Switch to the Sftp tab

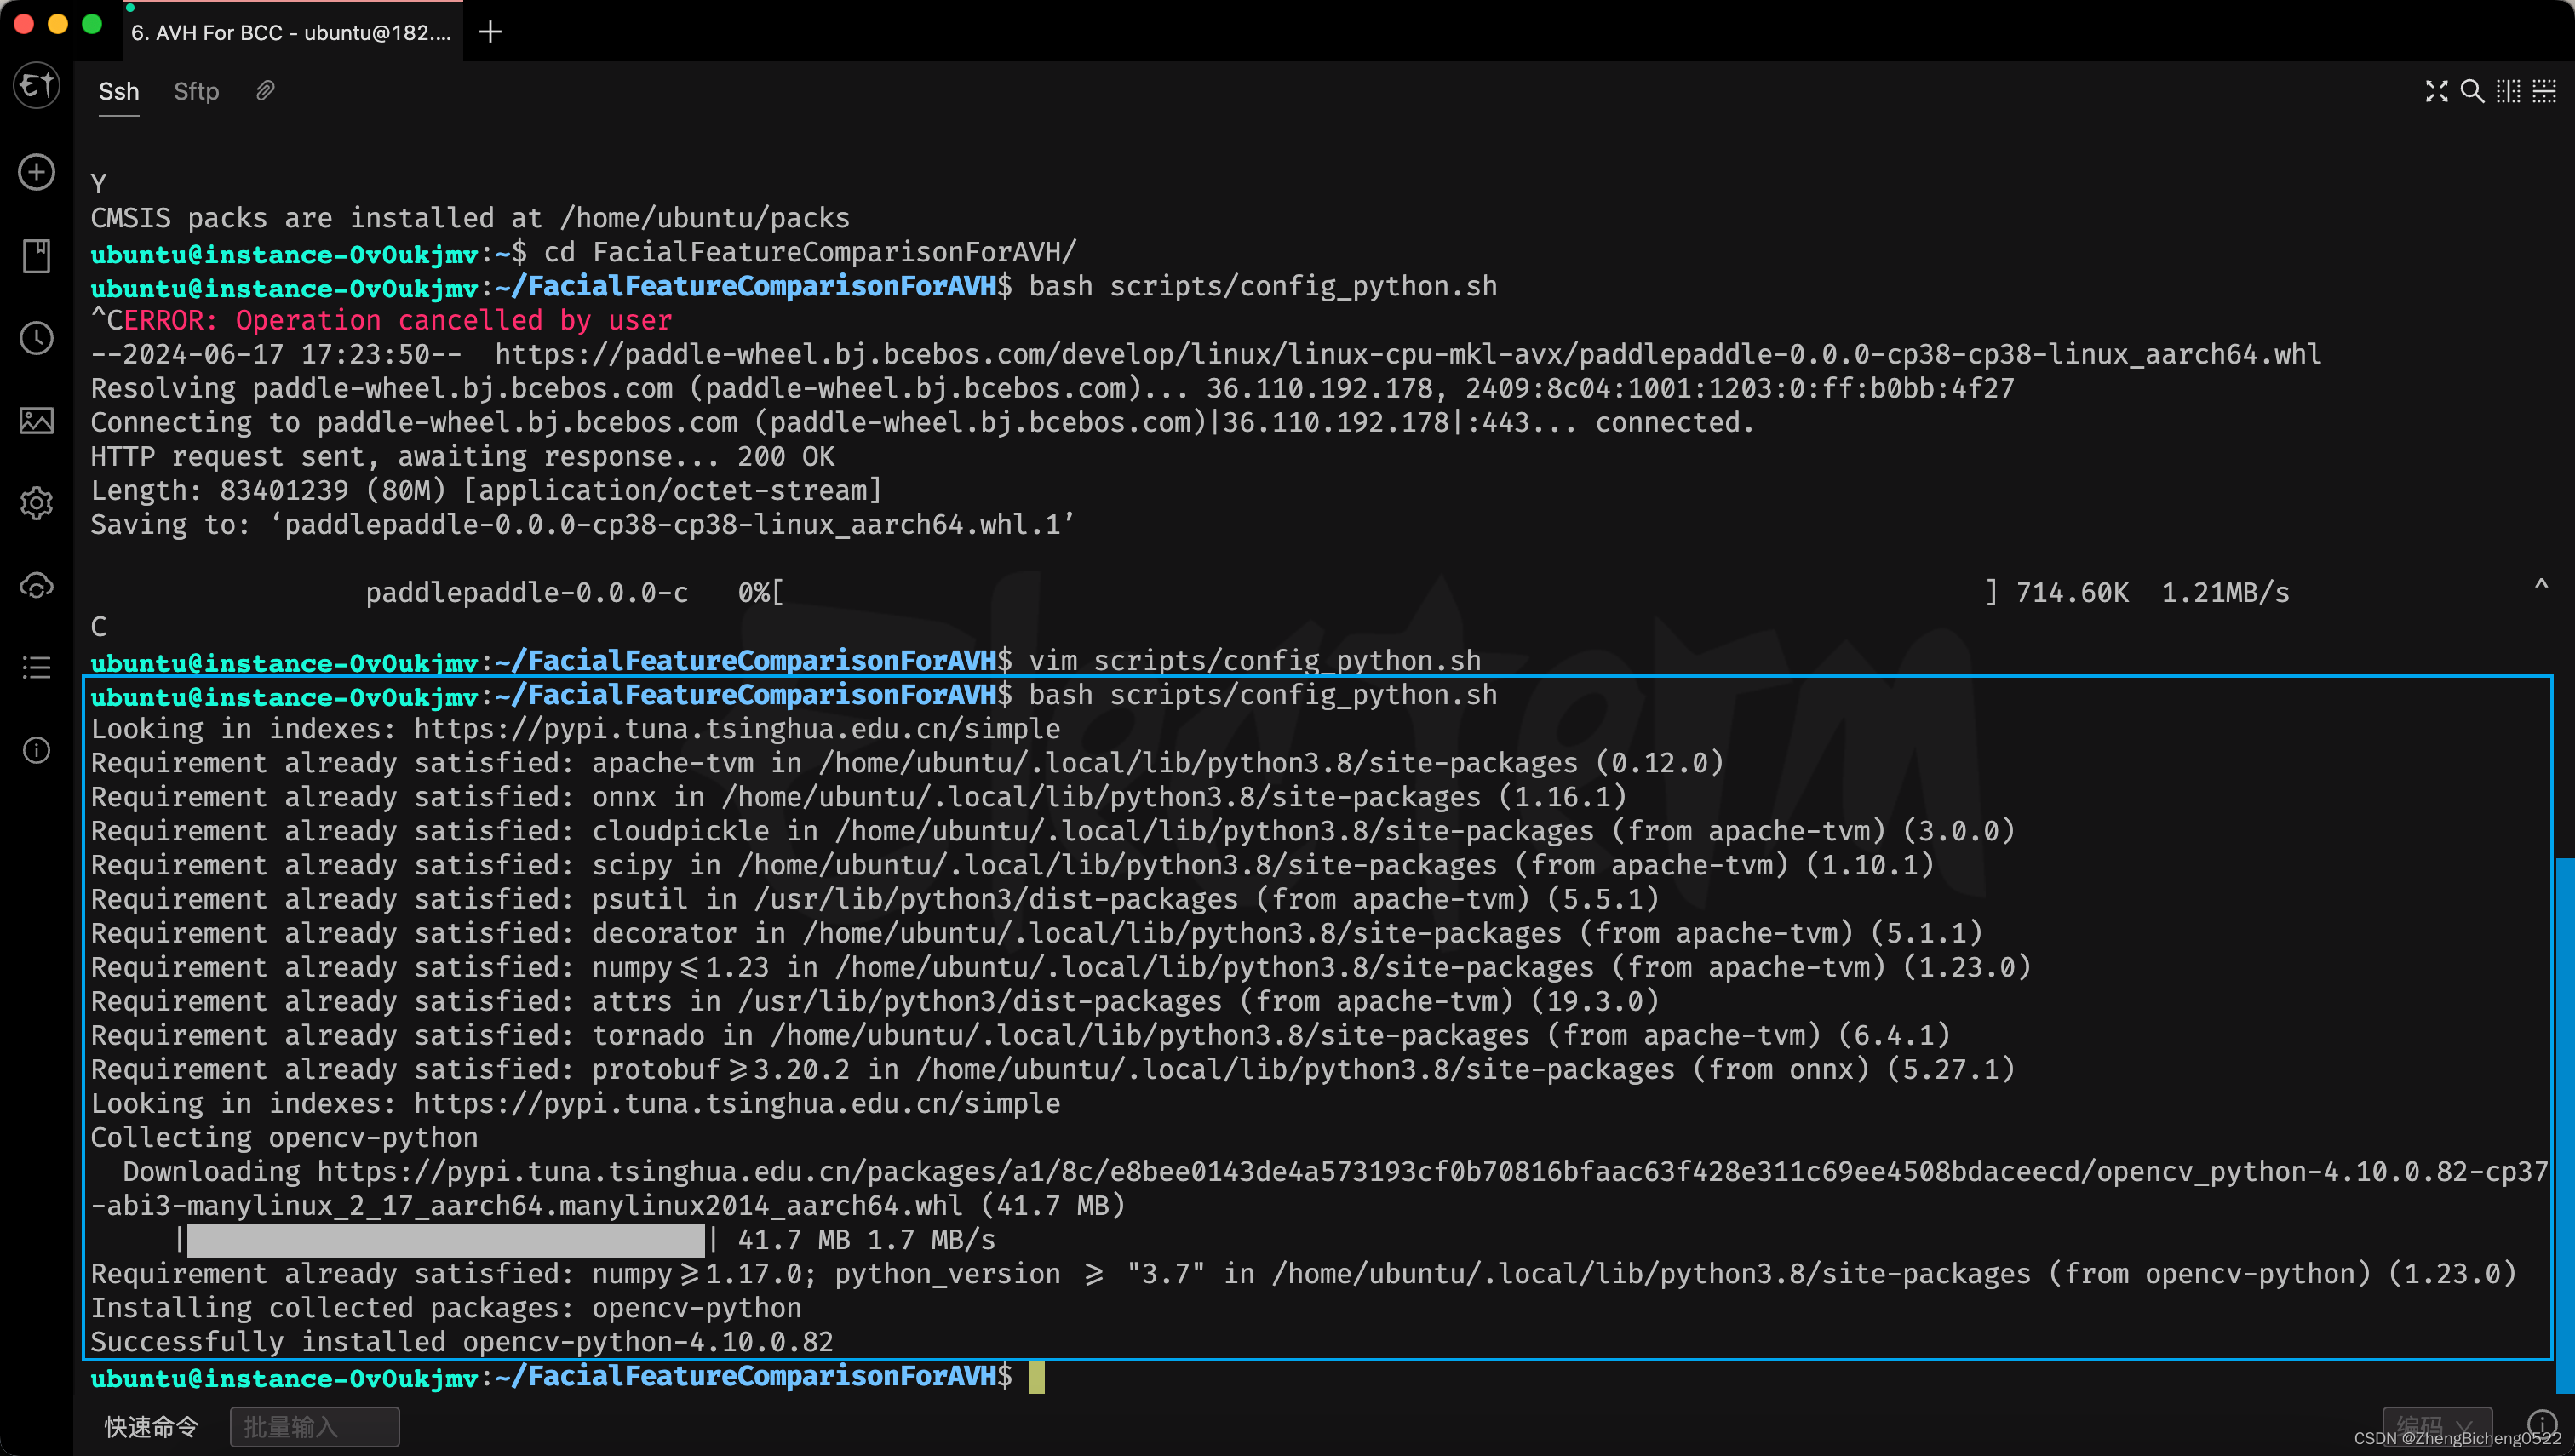196,91
